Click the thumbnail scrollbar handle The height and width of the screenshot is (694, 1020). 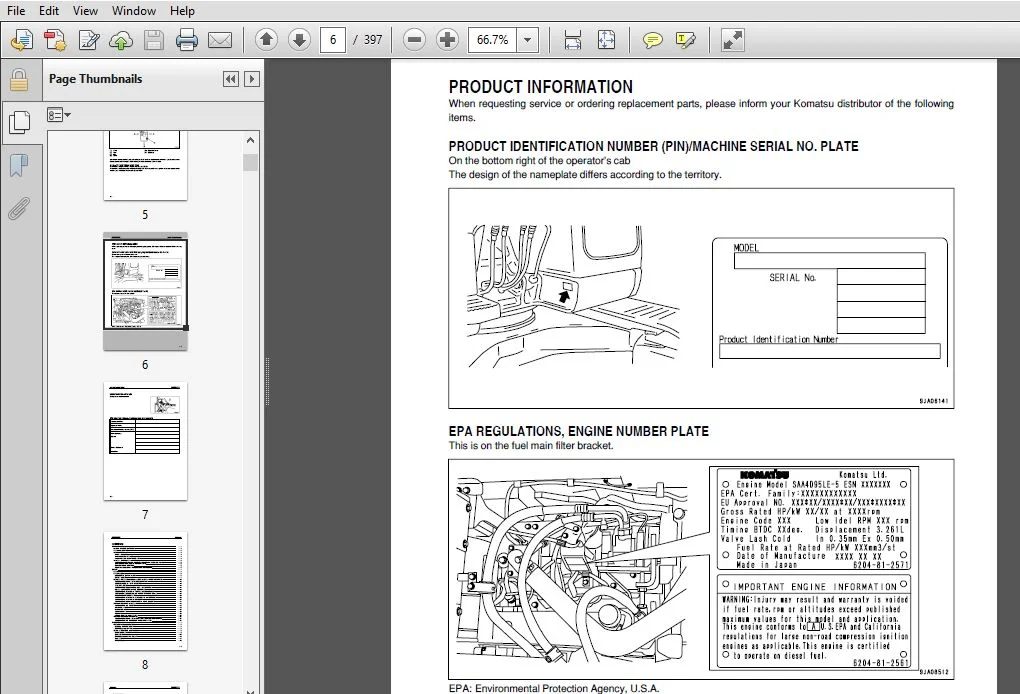pos(250,162)
